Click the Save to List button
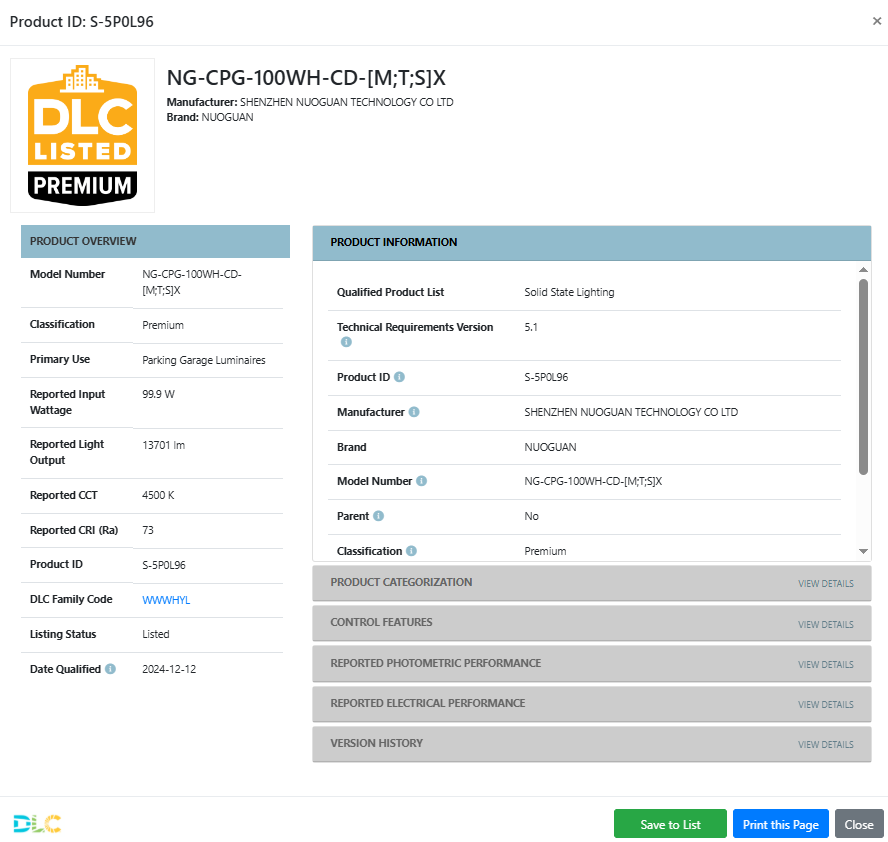The height and width of the screenshot is (842, 888). 670,824
